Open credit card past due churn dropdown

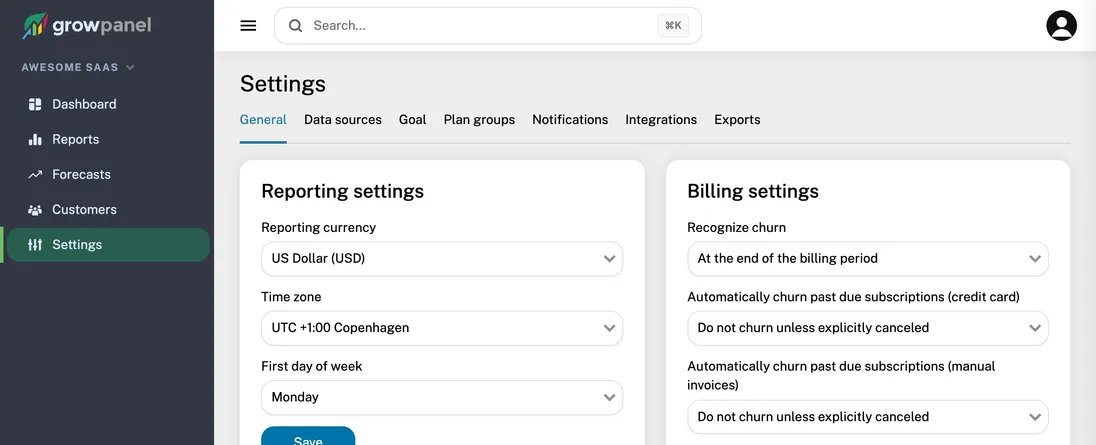868,328
